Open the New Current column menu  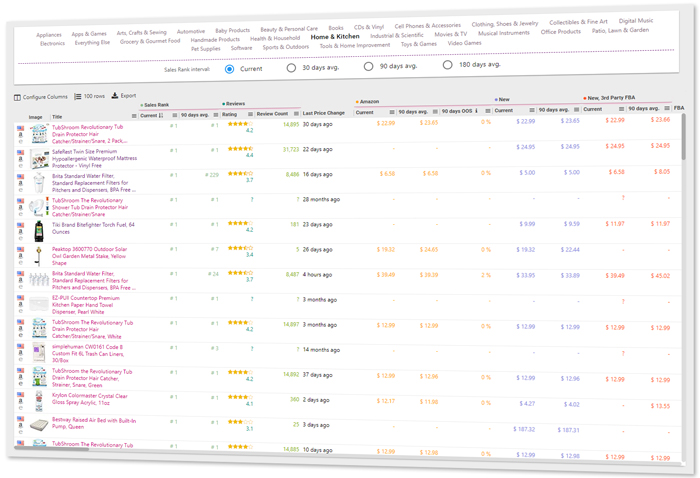(532, 110)
